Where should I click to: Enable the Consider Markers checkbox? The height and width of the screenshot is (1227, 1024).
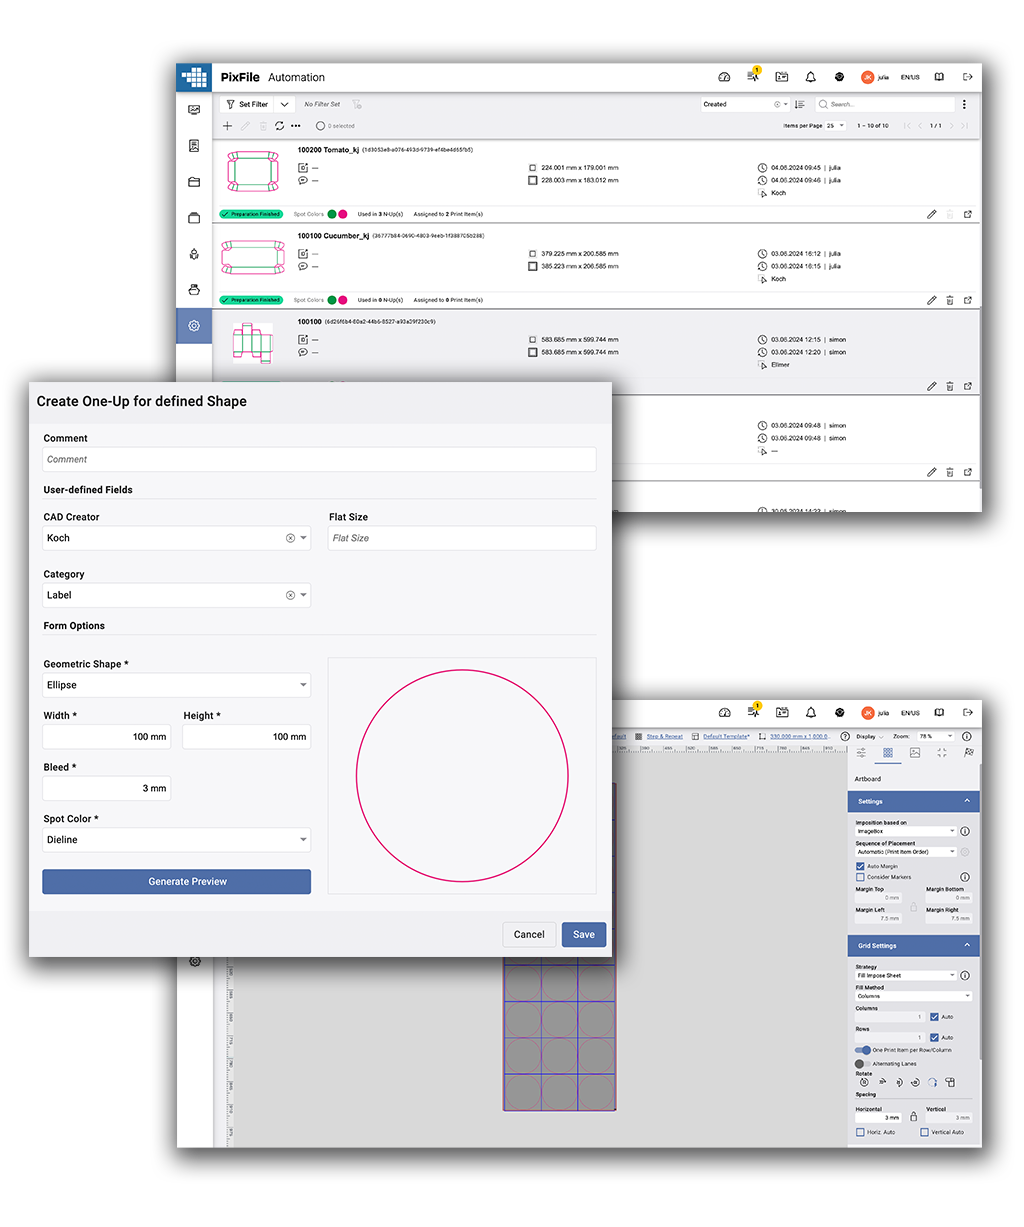click(860, 877)
